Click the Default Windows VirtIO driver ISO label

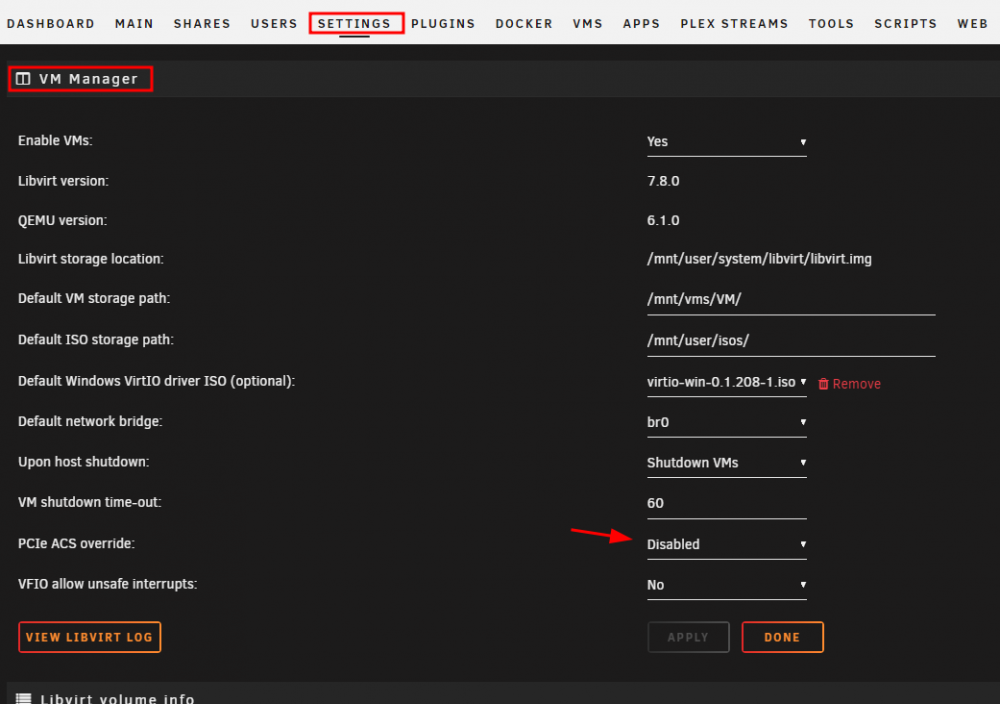pyautogui.click(x=156, y=381)
